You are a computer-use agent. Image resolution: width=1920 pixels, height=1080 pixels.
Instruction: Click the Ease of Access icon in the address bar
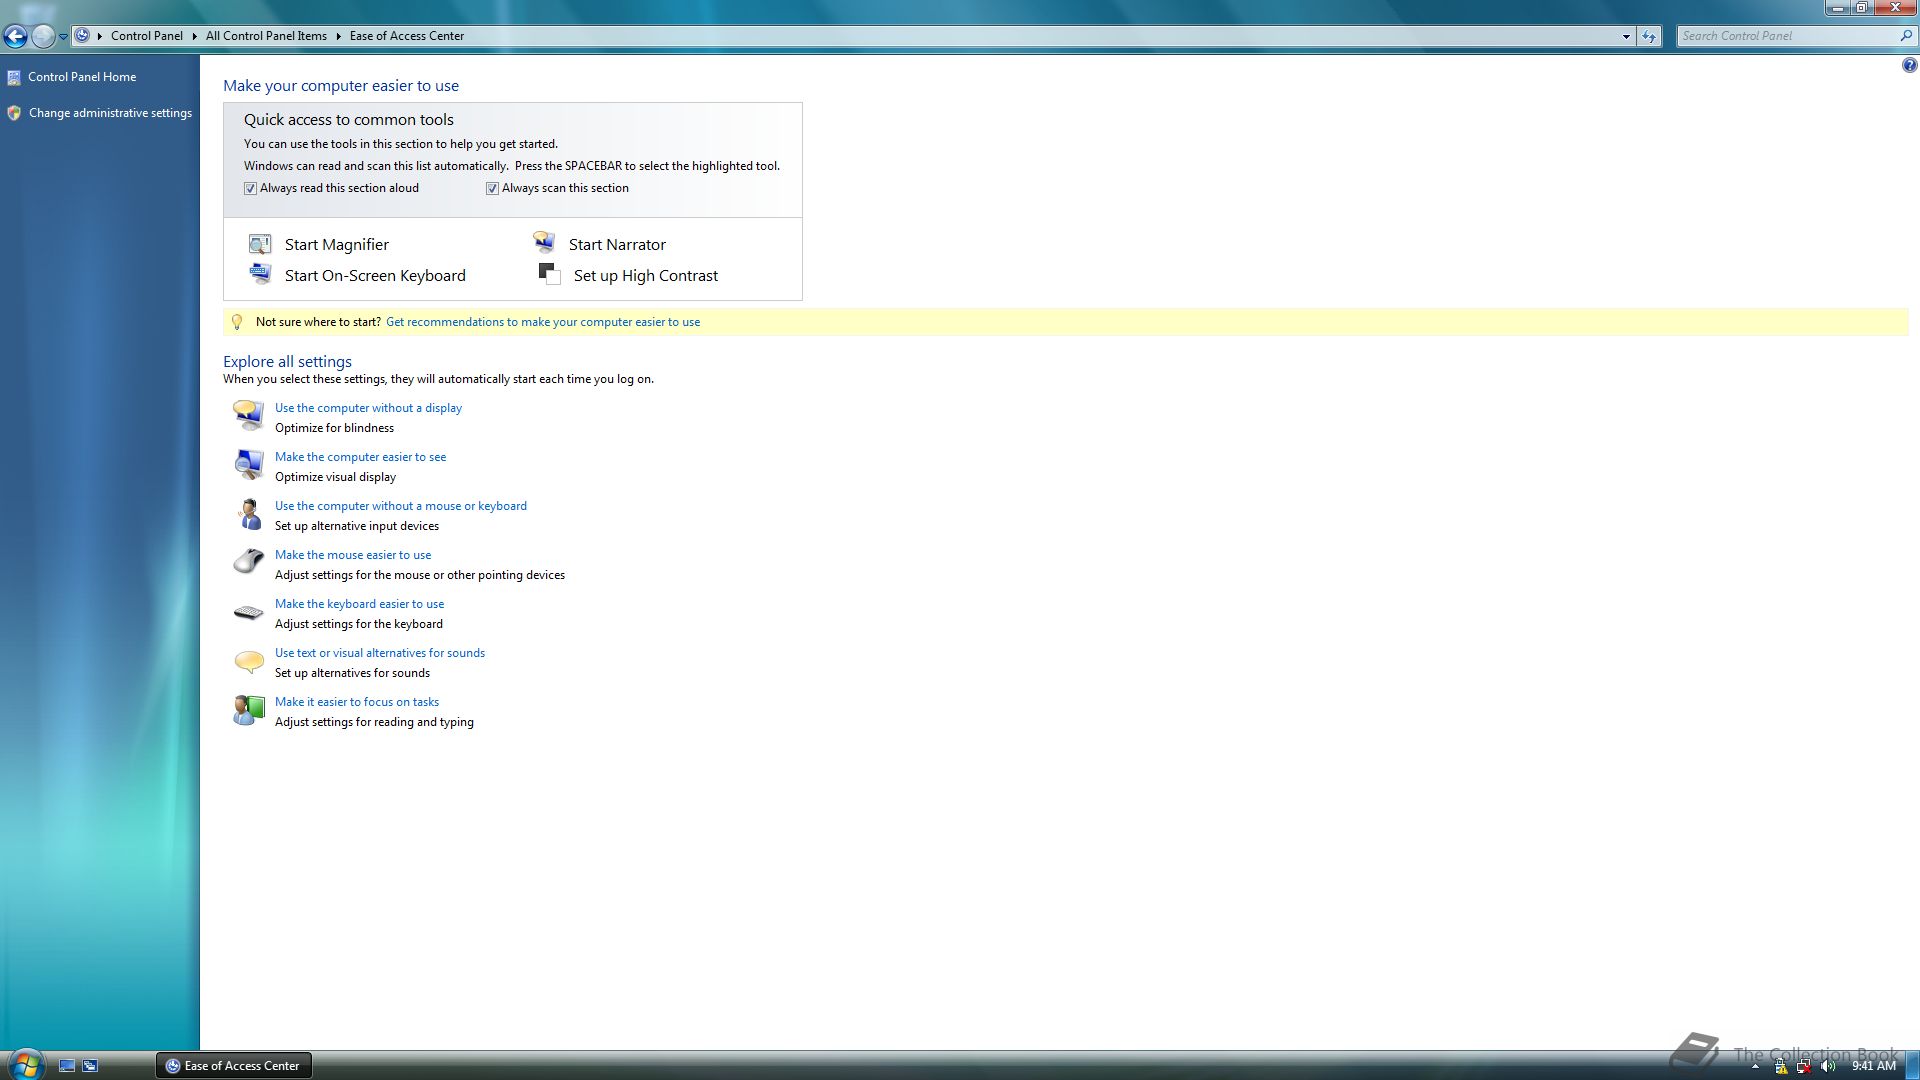pyautogui.click(x=82, y=35)
